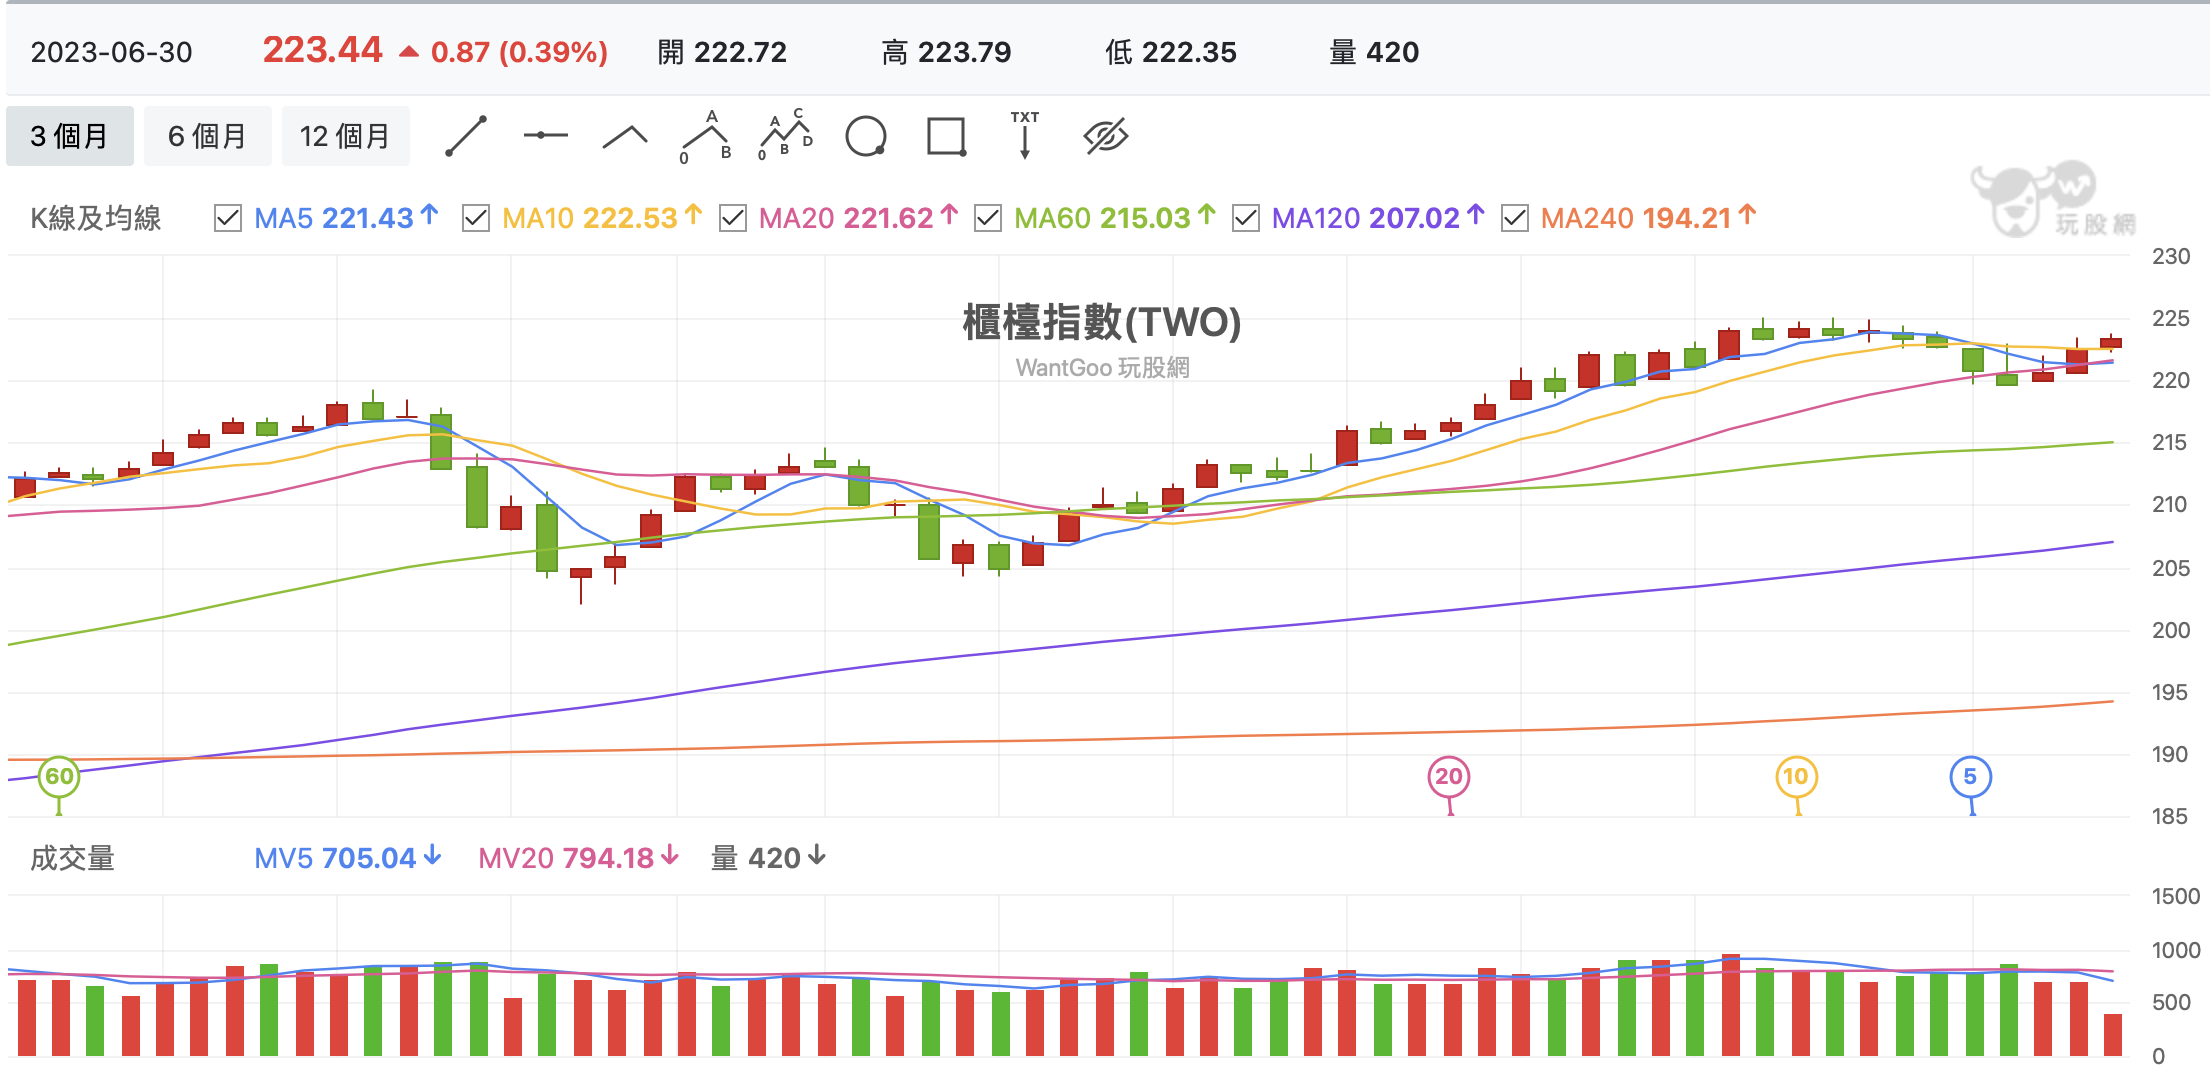Click the 櫃檯指數(TWO) chart title
This screenshot has width=2210, height=1072.
coord(1102,322)
